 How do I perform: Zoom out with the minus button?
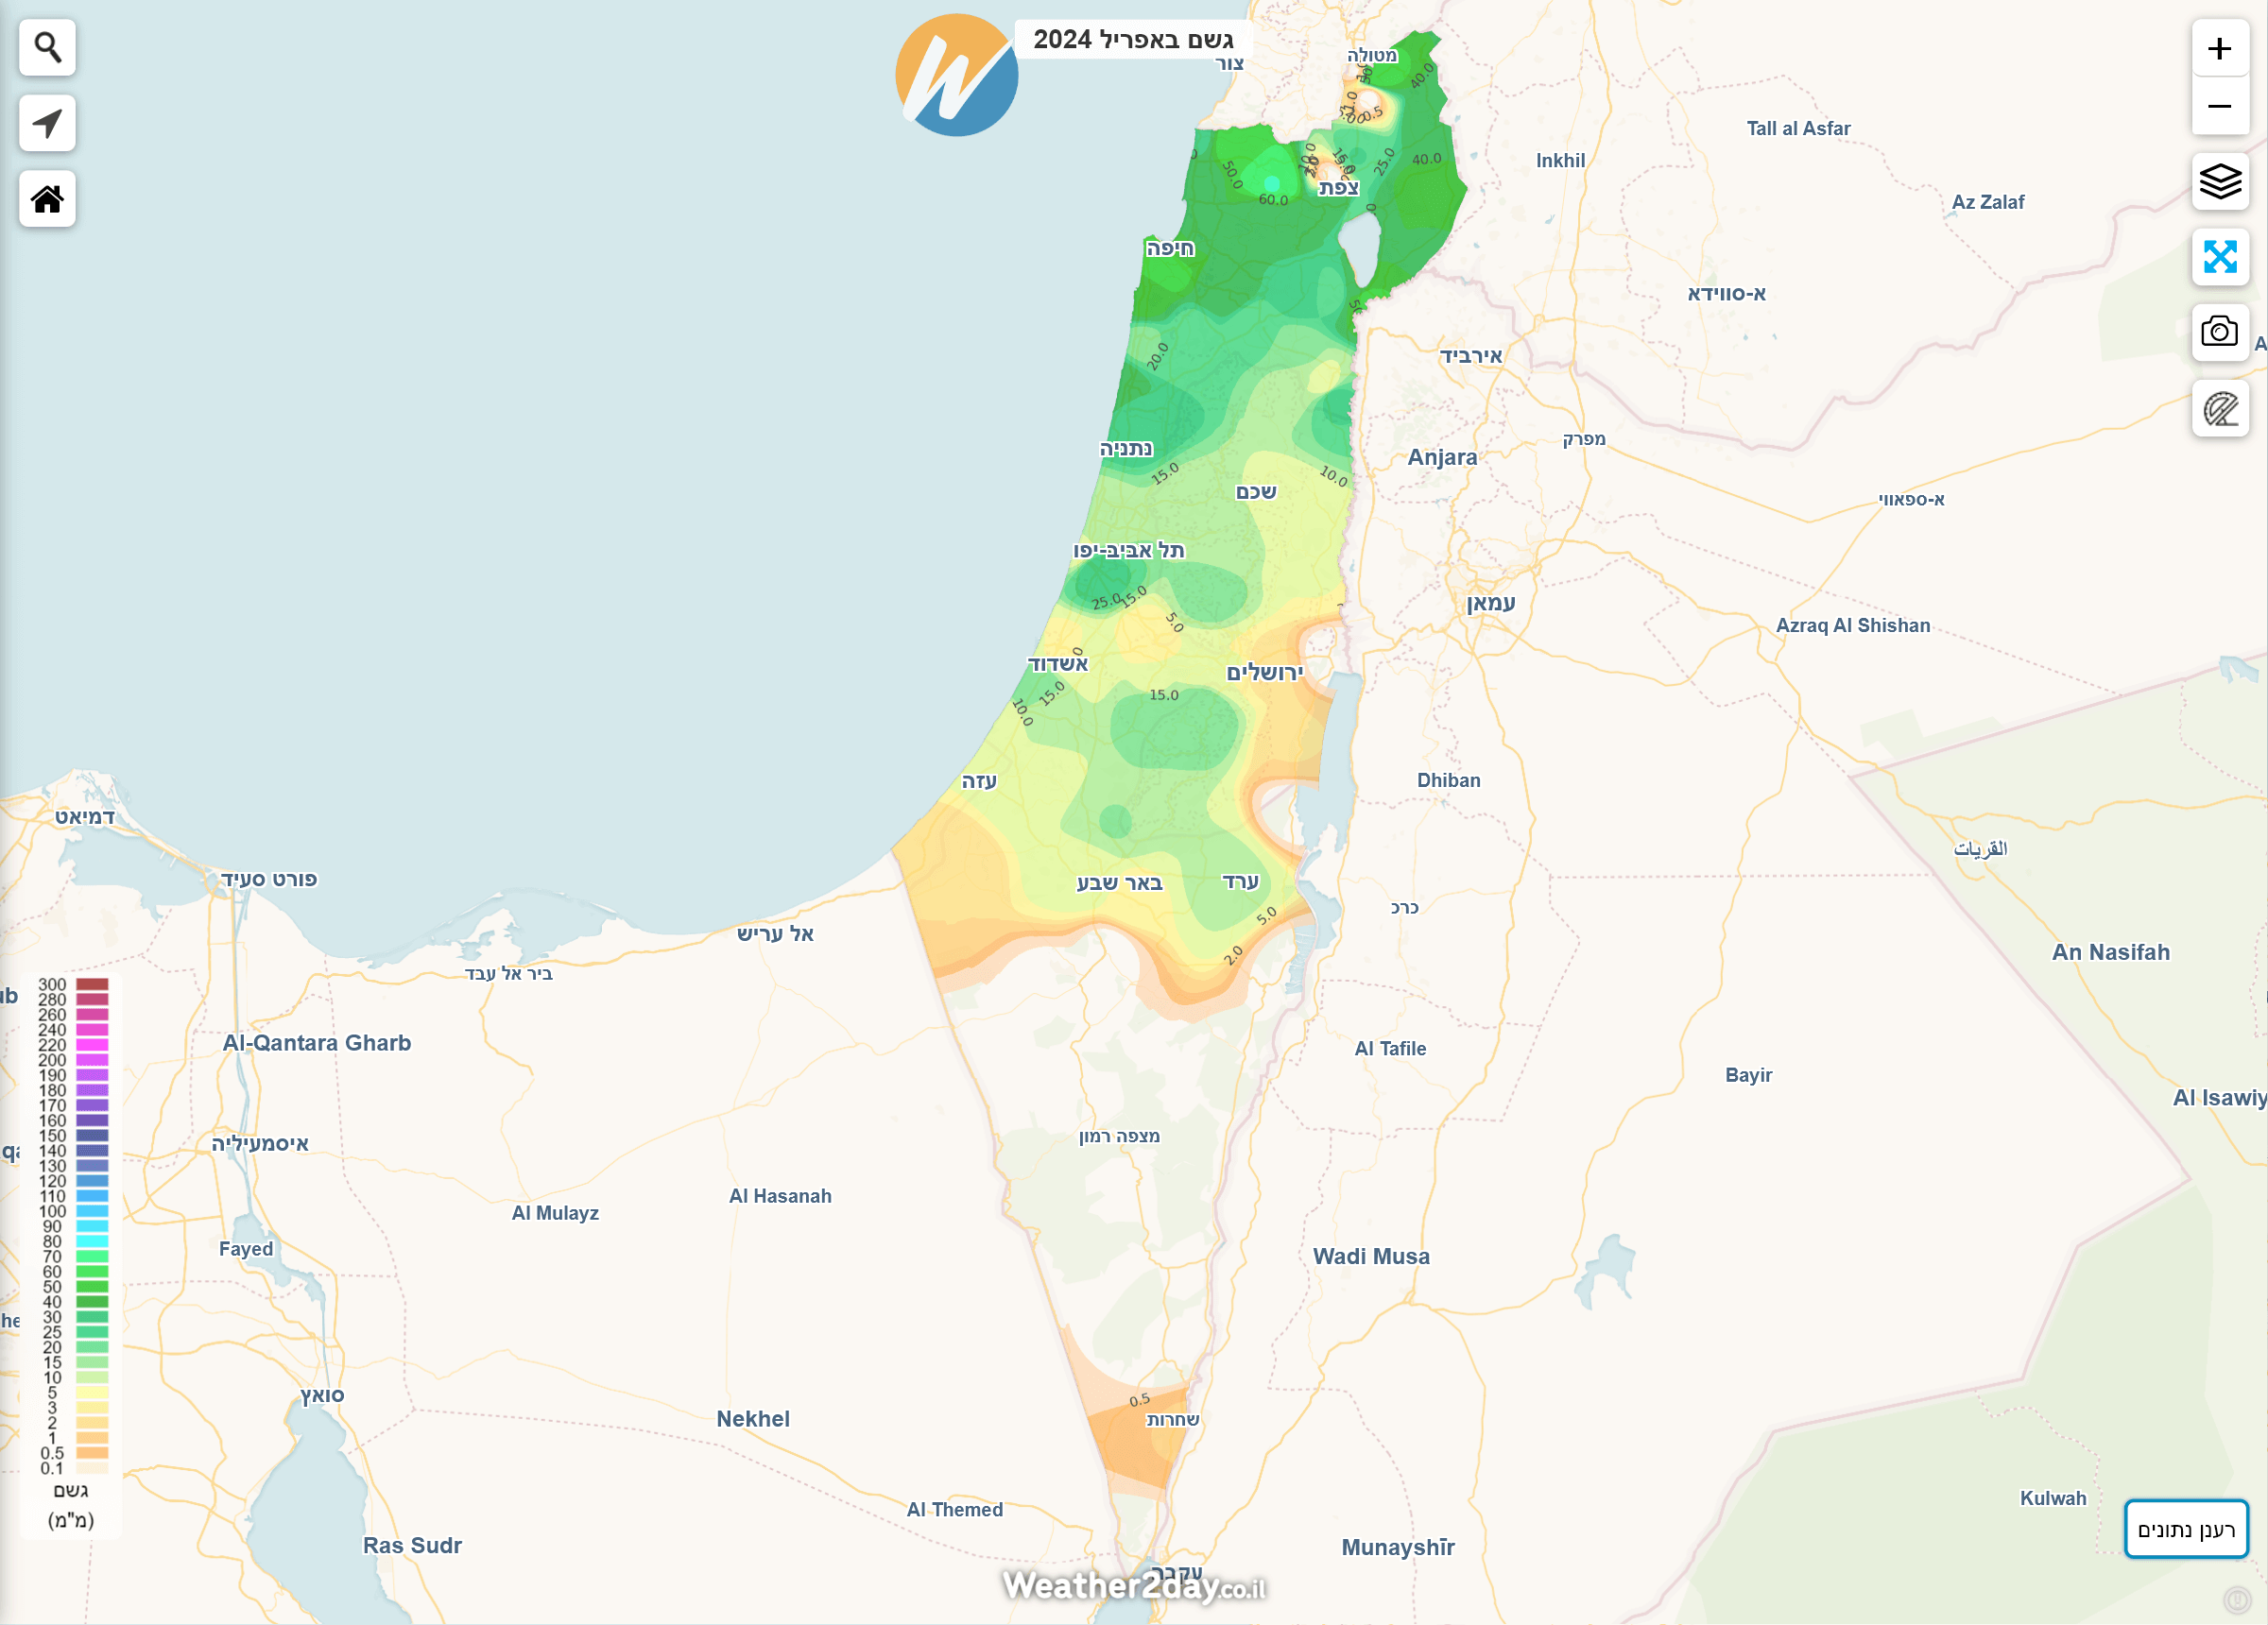click(2220, 106)
